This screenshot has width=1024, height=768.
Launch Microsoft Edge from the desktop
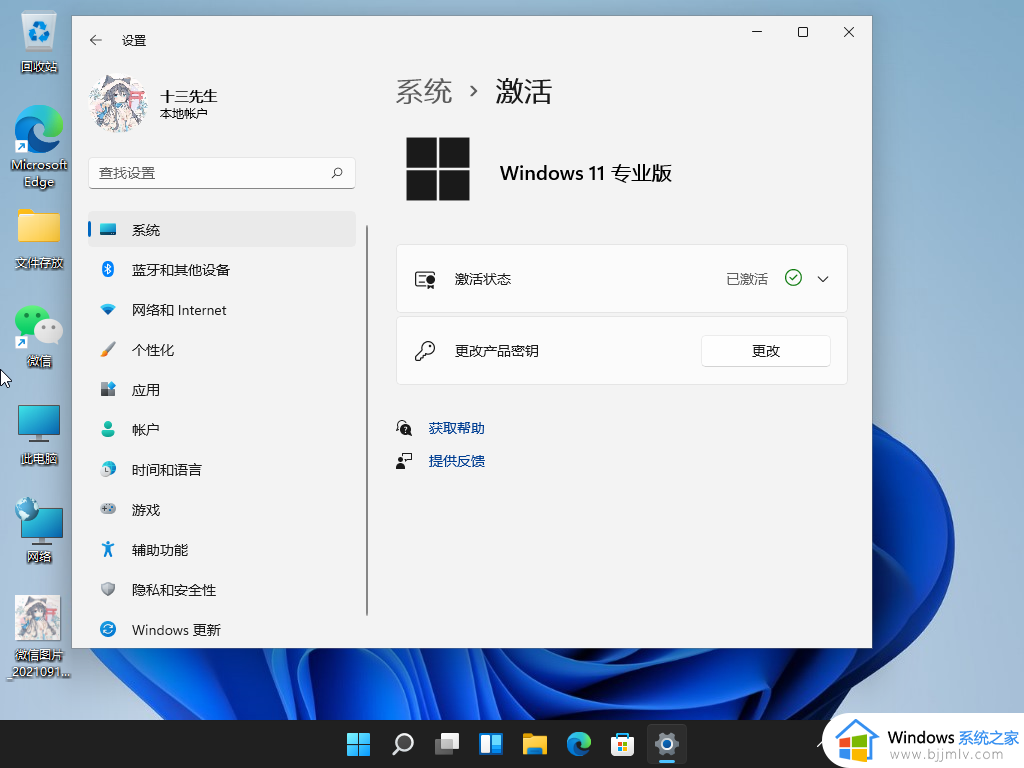[39, 146]
